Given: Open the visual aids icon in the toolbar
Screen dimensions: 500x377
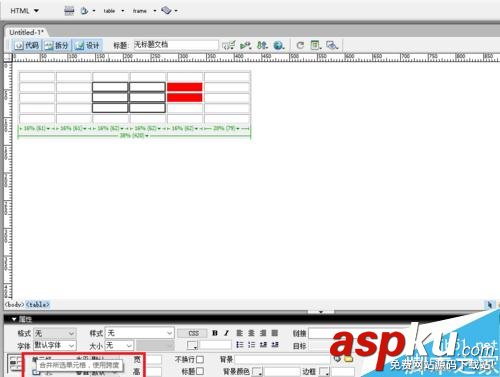Looking at the screenshot, I should tap(332, 45).
